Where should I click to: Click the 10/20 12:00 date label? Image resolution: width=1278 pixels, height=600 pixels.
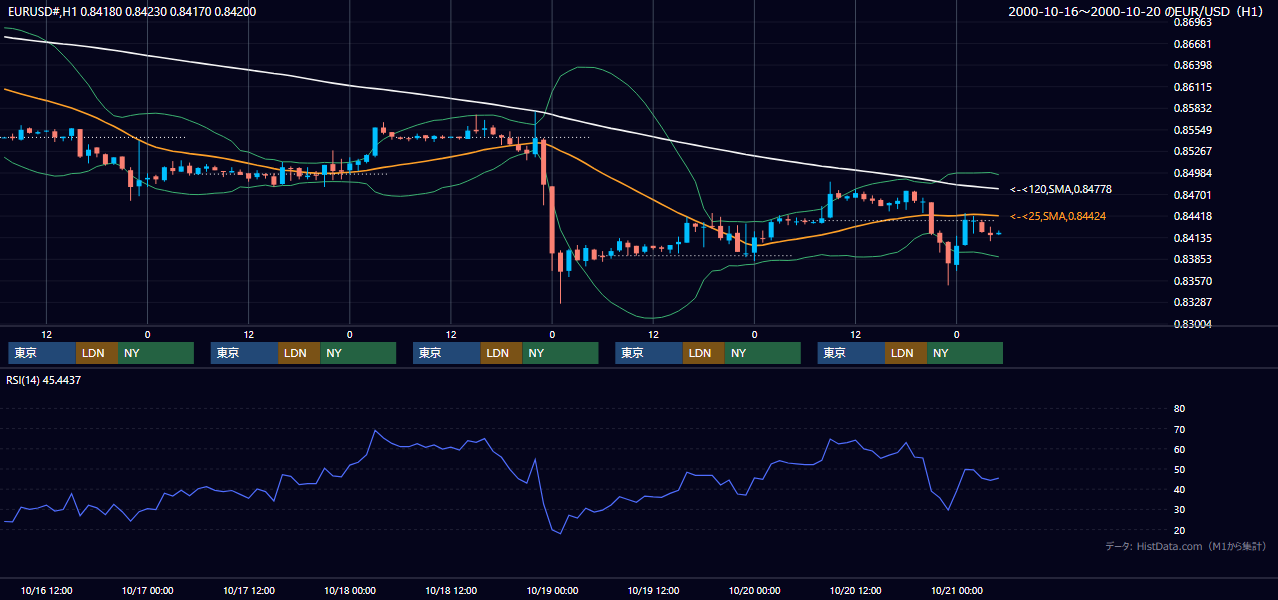point(855,590)
